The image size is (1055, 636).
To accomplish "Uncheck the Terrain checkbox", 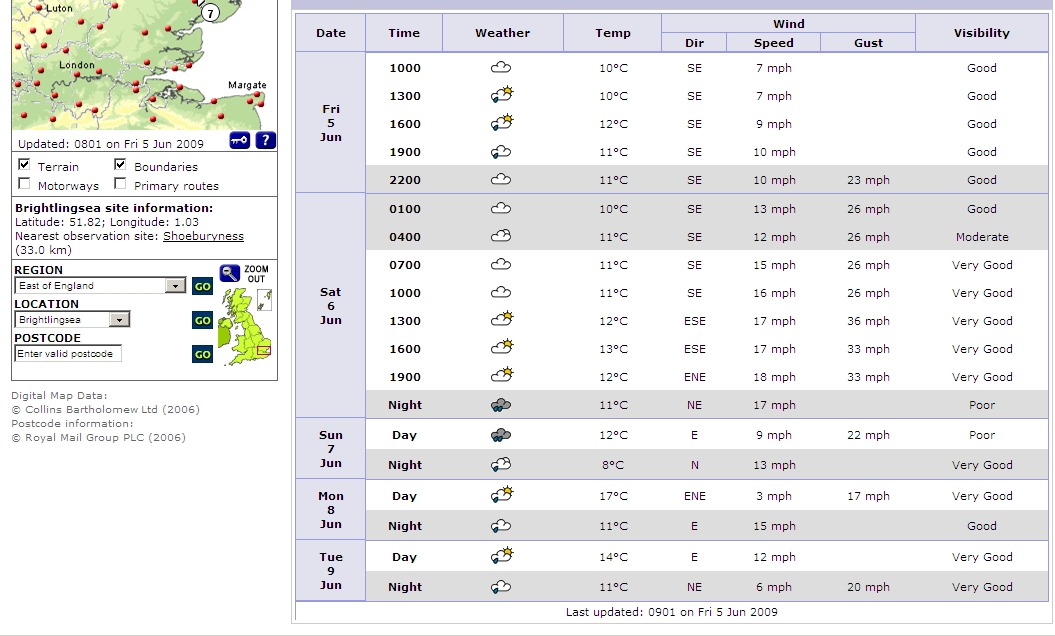I will click(25, 165).
